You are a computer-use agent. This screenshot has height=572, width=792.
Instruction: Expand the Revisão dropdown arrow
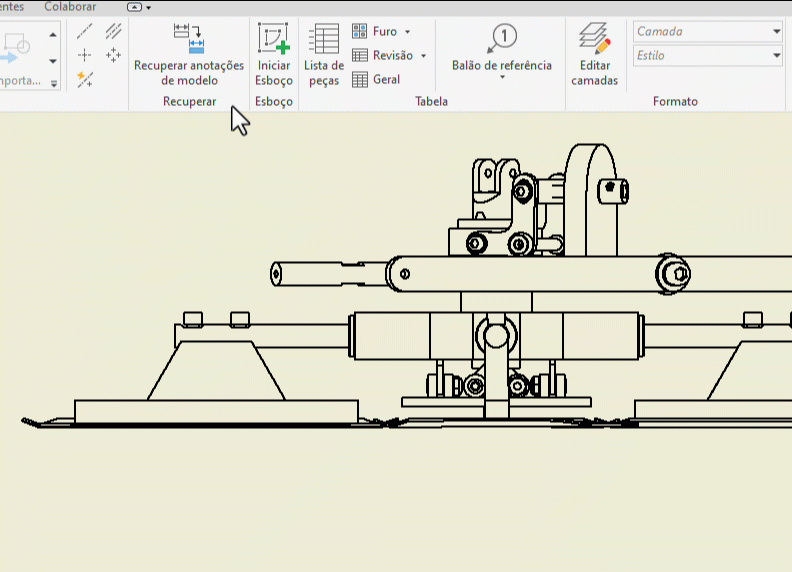point(423,56)
